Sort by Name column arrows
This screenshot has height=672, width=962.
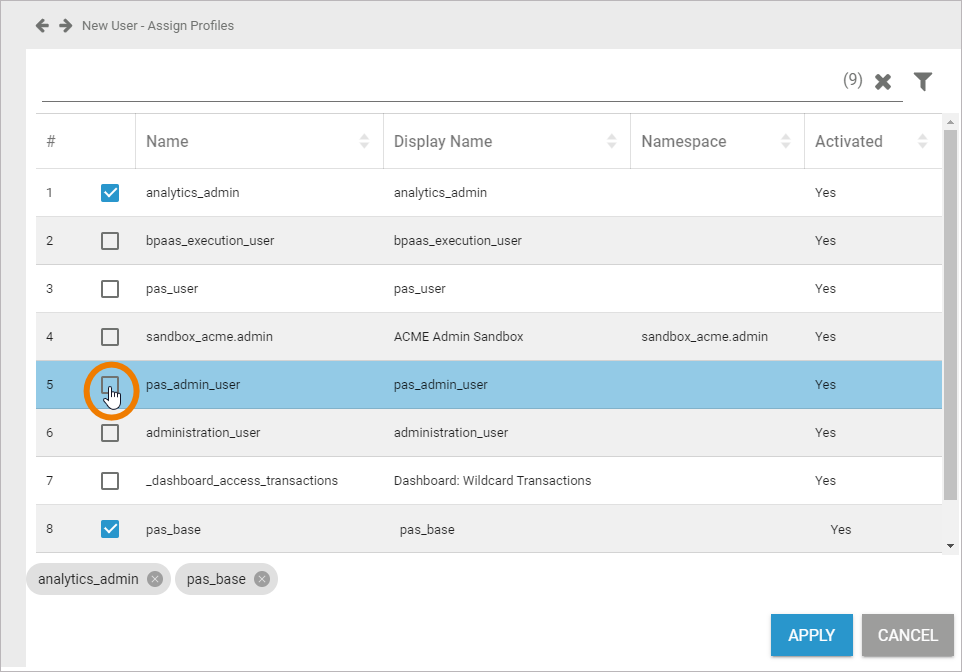click(364, 142)
